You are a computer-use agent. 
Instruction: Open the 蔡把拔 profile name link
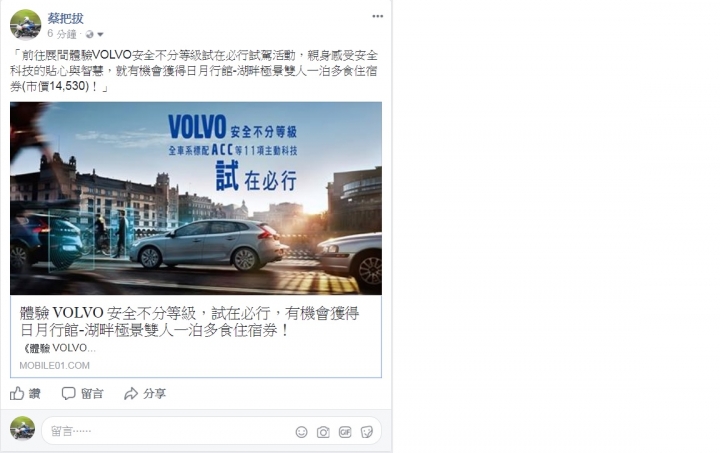pos(66,18)
